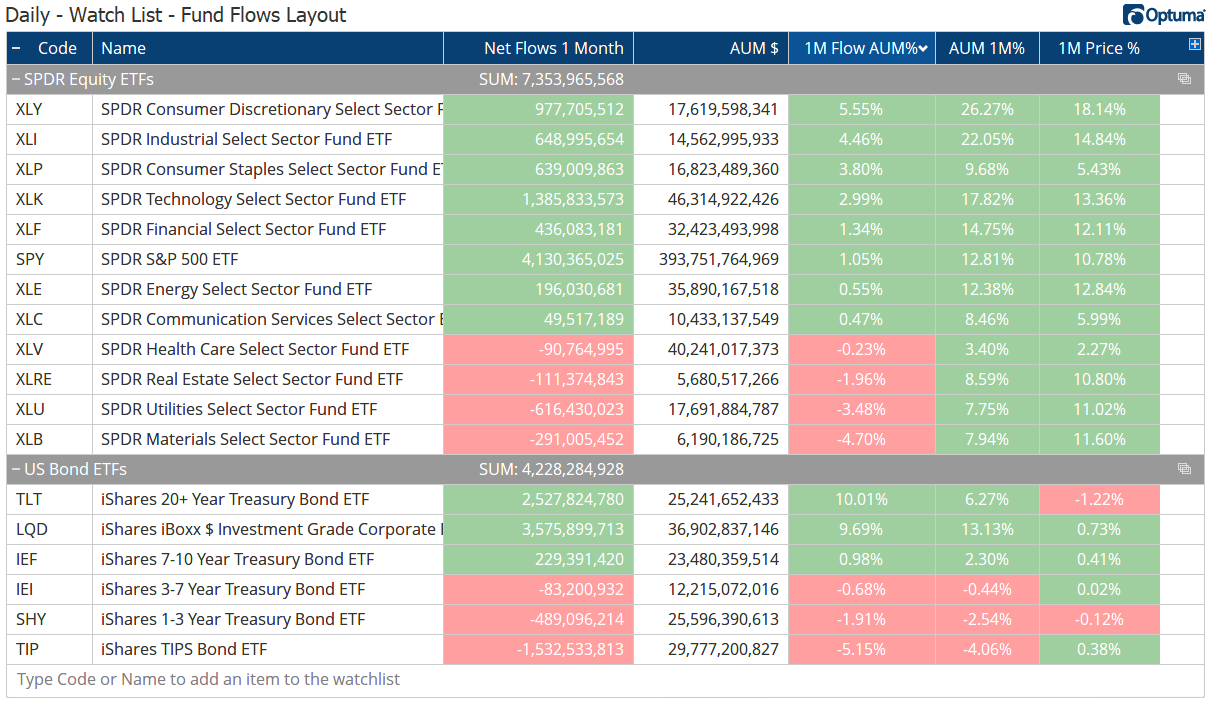Select the IEF code cell

pos(50,559)
